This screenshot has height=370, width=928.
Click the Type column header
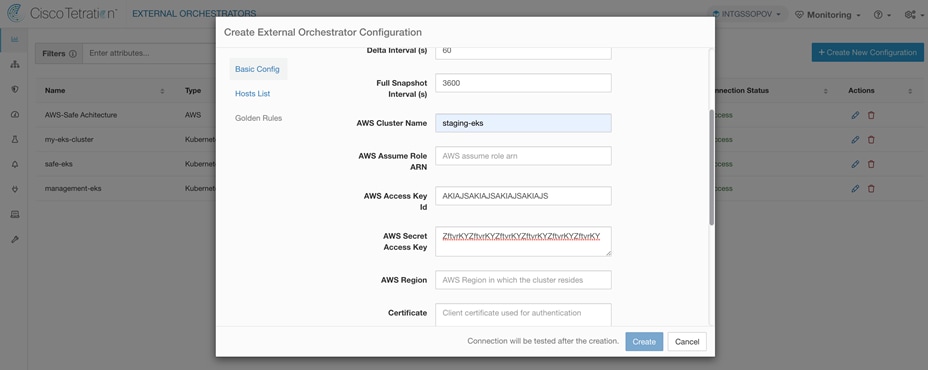[193, 91]
